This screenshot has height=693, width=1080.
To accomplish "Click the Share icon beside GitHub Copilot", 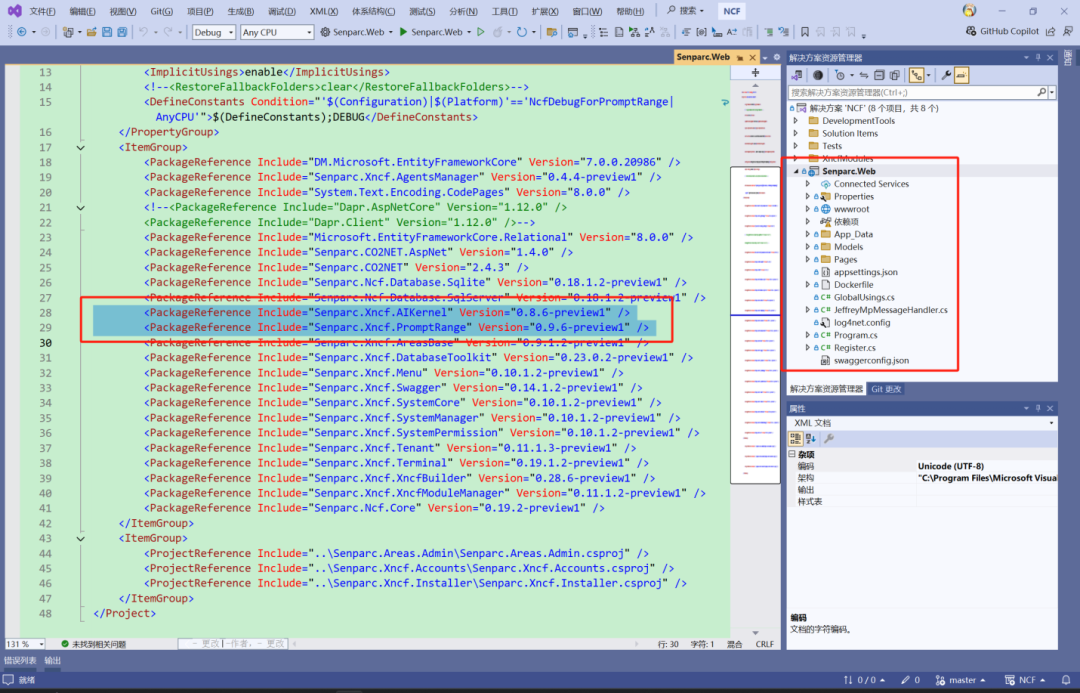I will click(x=1050, y=32).
